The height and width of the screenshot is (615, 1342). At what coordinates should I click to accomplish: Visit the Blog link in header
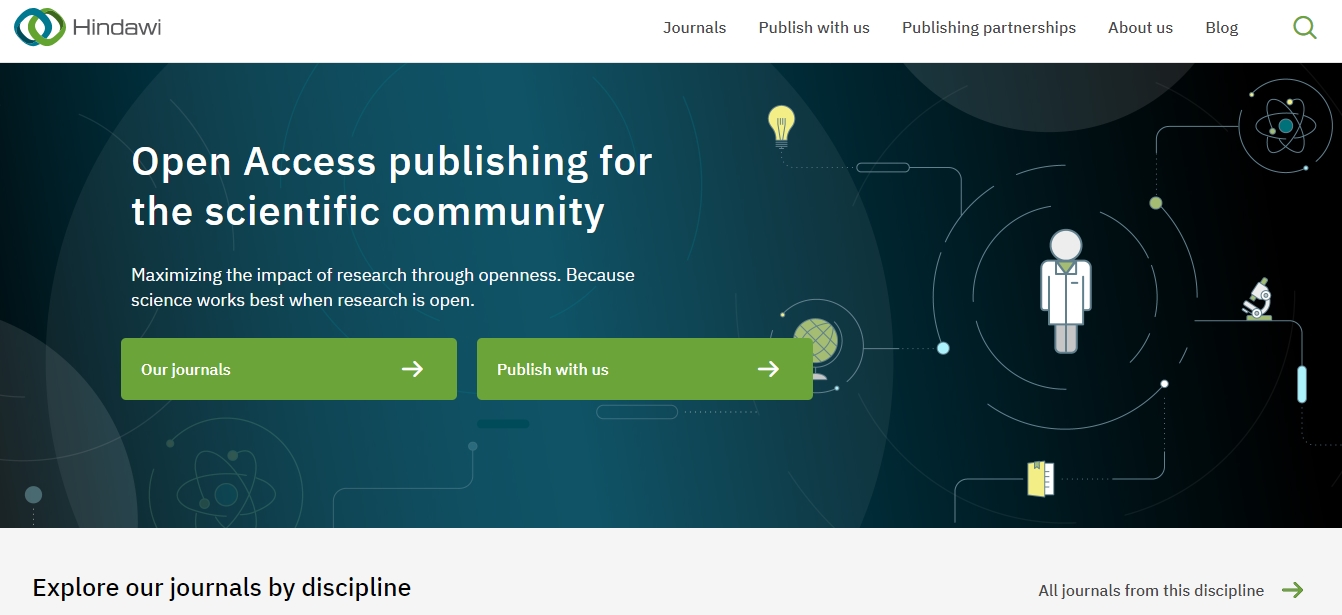1221,28
